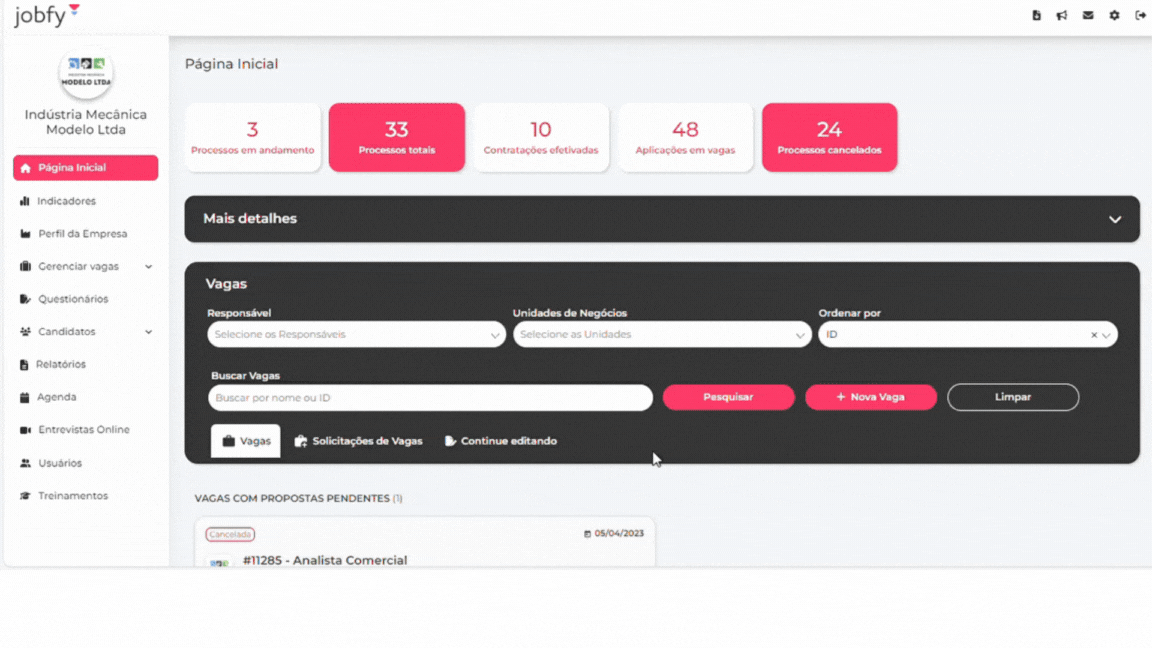Switch to Solicitações de Vagas tab

[358, 441]
